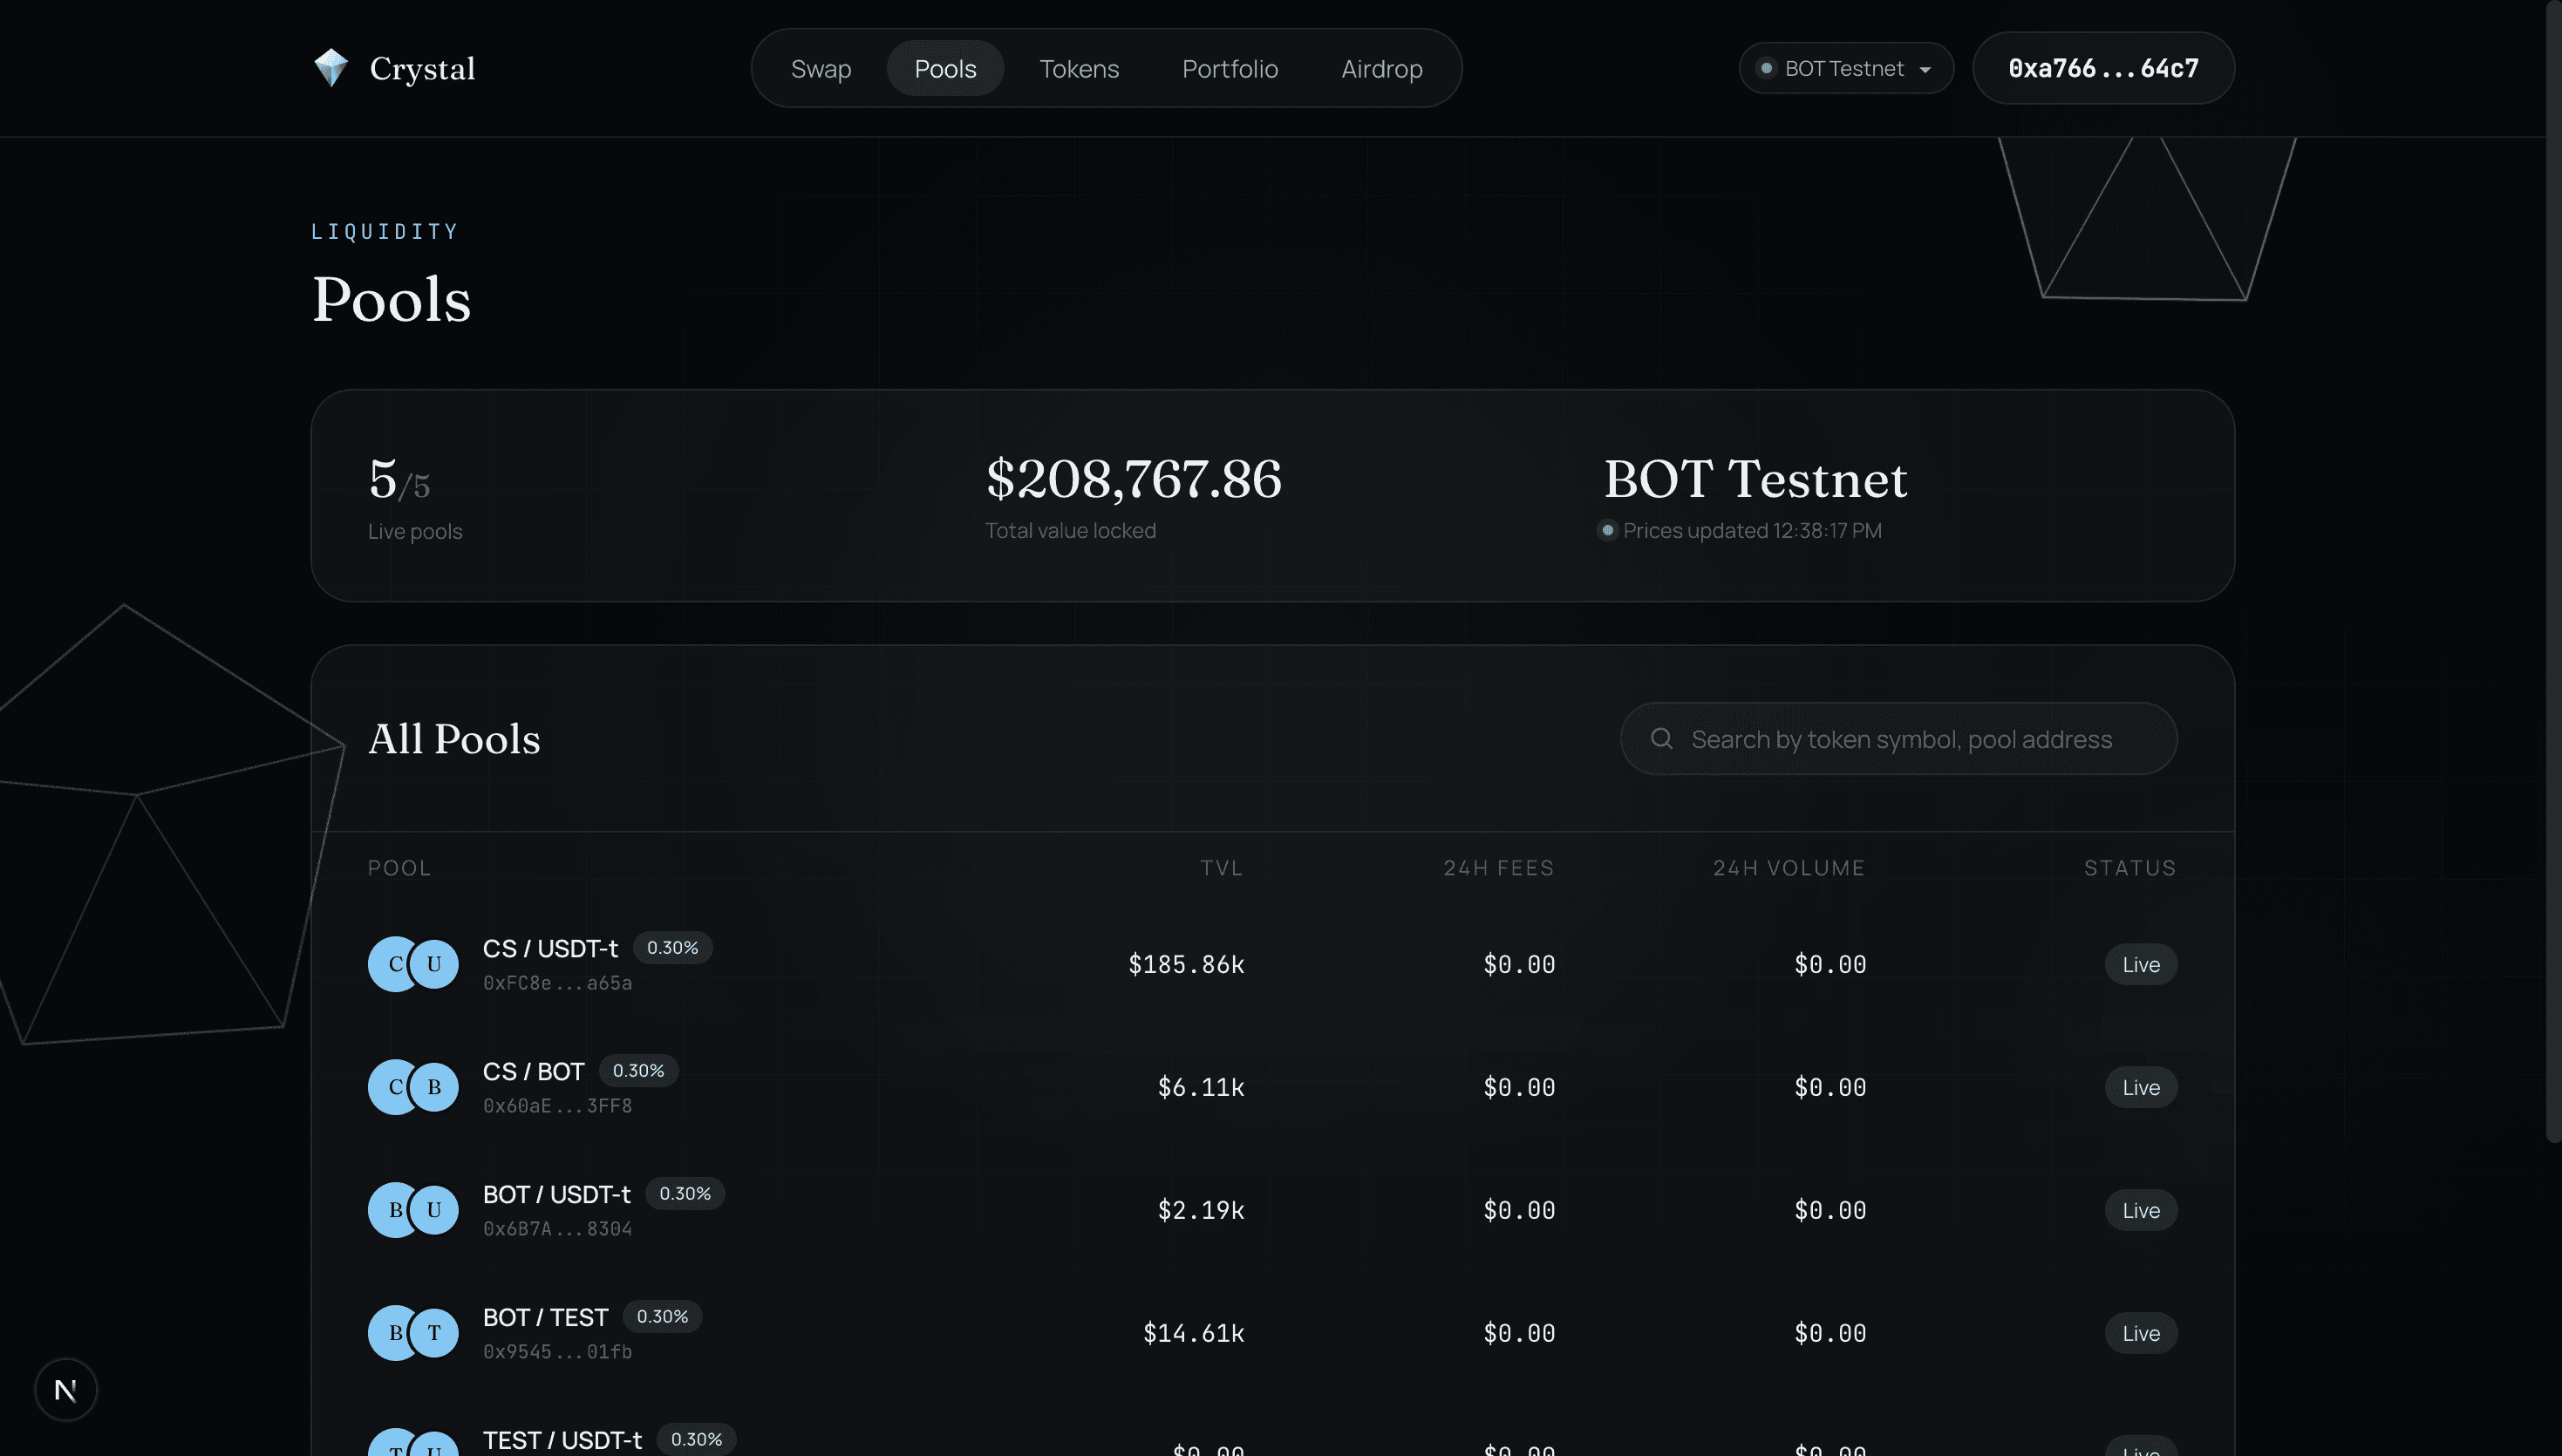
Task: Open the CS / BOT pool
Action: [1272, 1087]
